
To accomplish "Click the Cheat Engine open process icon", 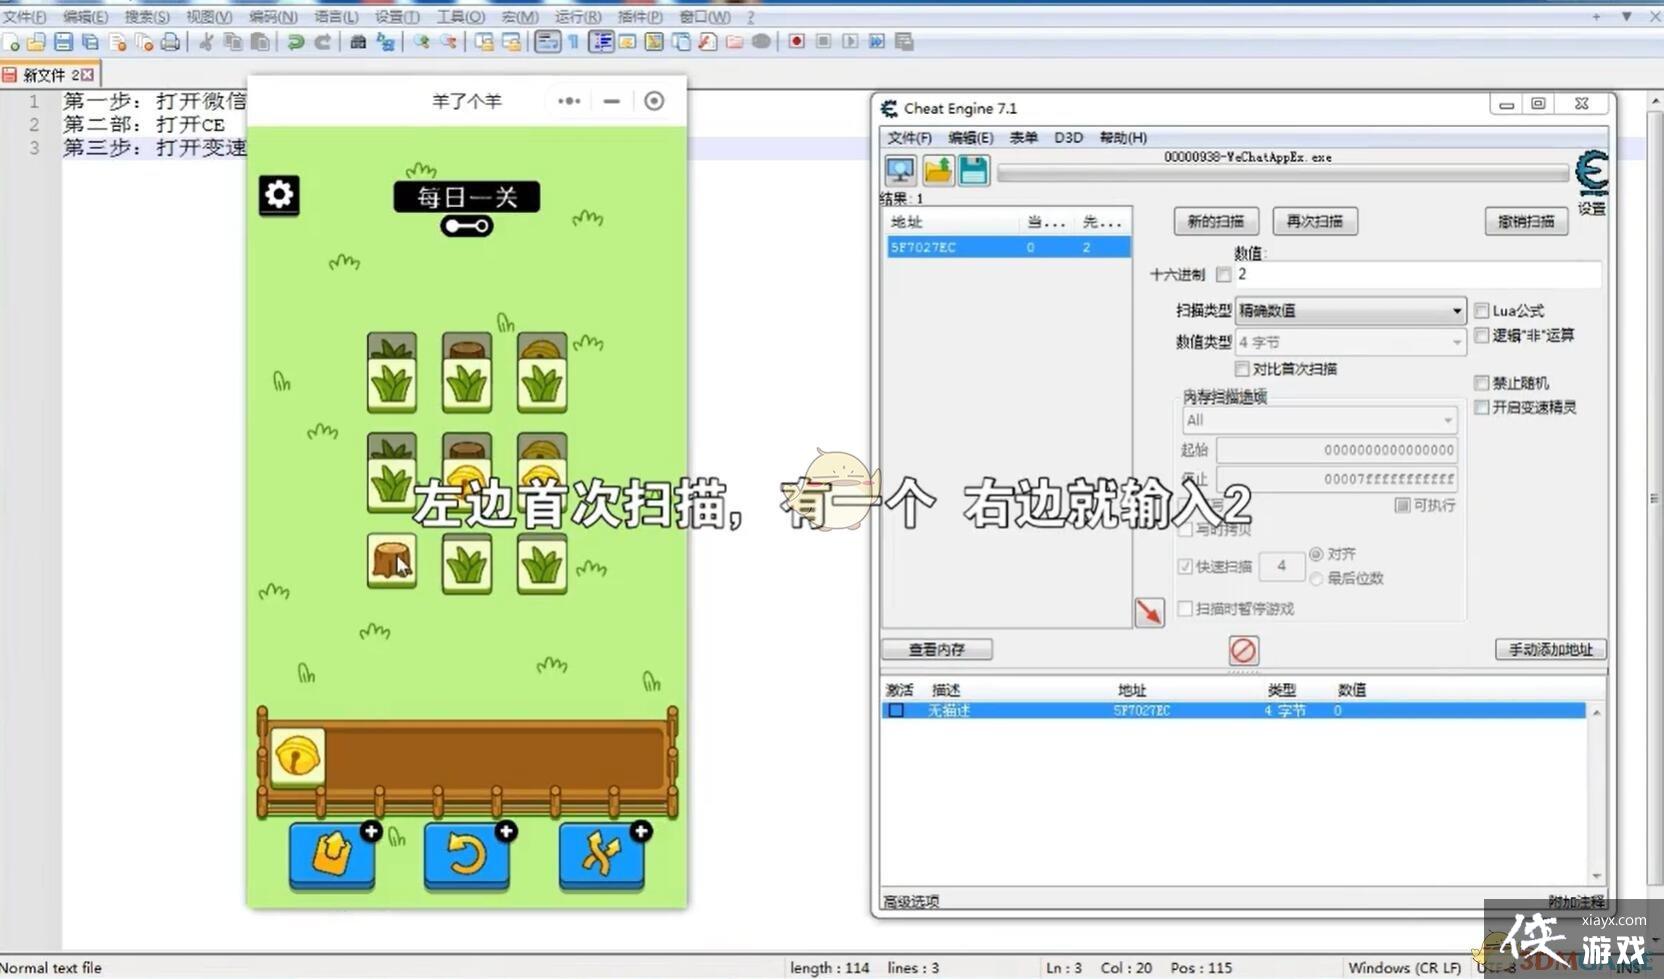I will (x=900, y=171).
